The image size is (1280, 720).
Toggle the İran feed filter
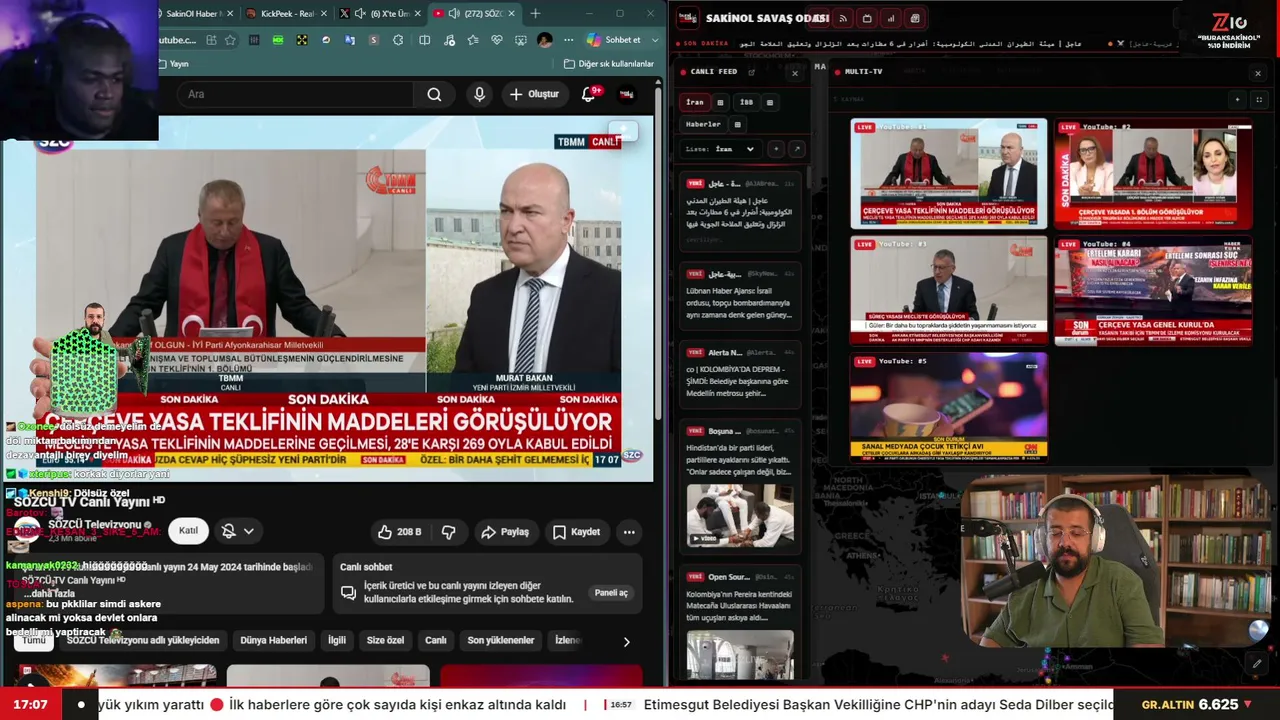[x=695, y=102]
